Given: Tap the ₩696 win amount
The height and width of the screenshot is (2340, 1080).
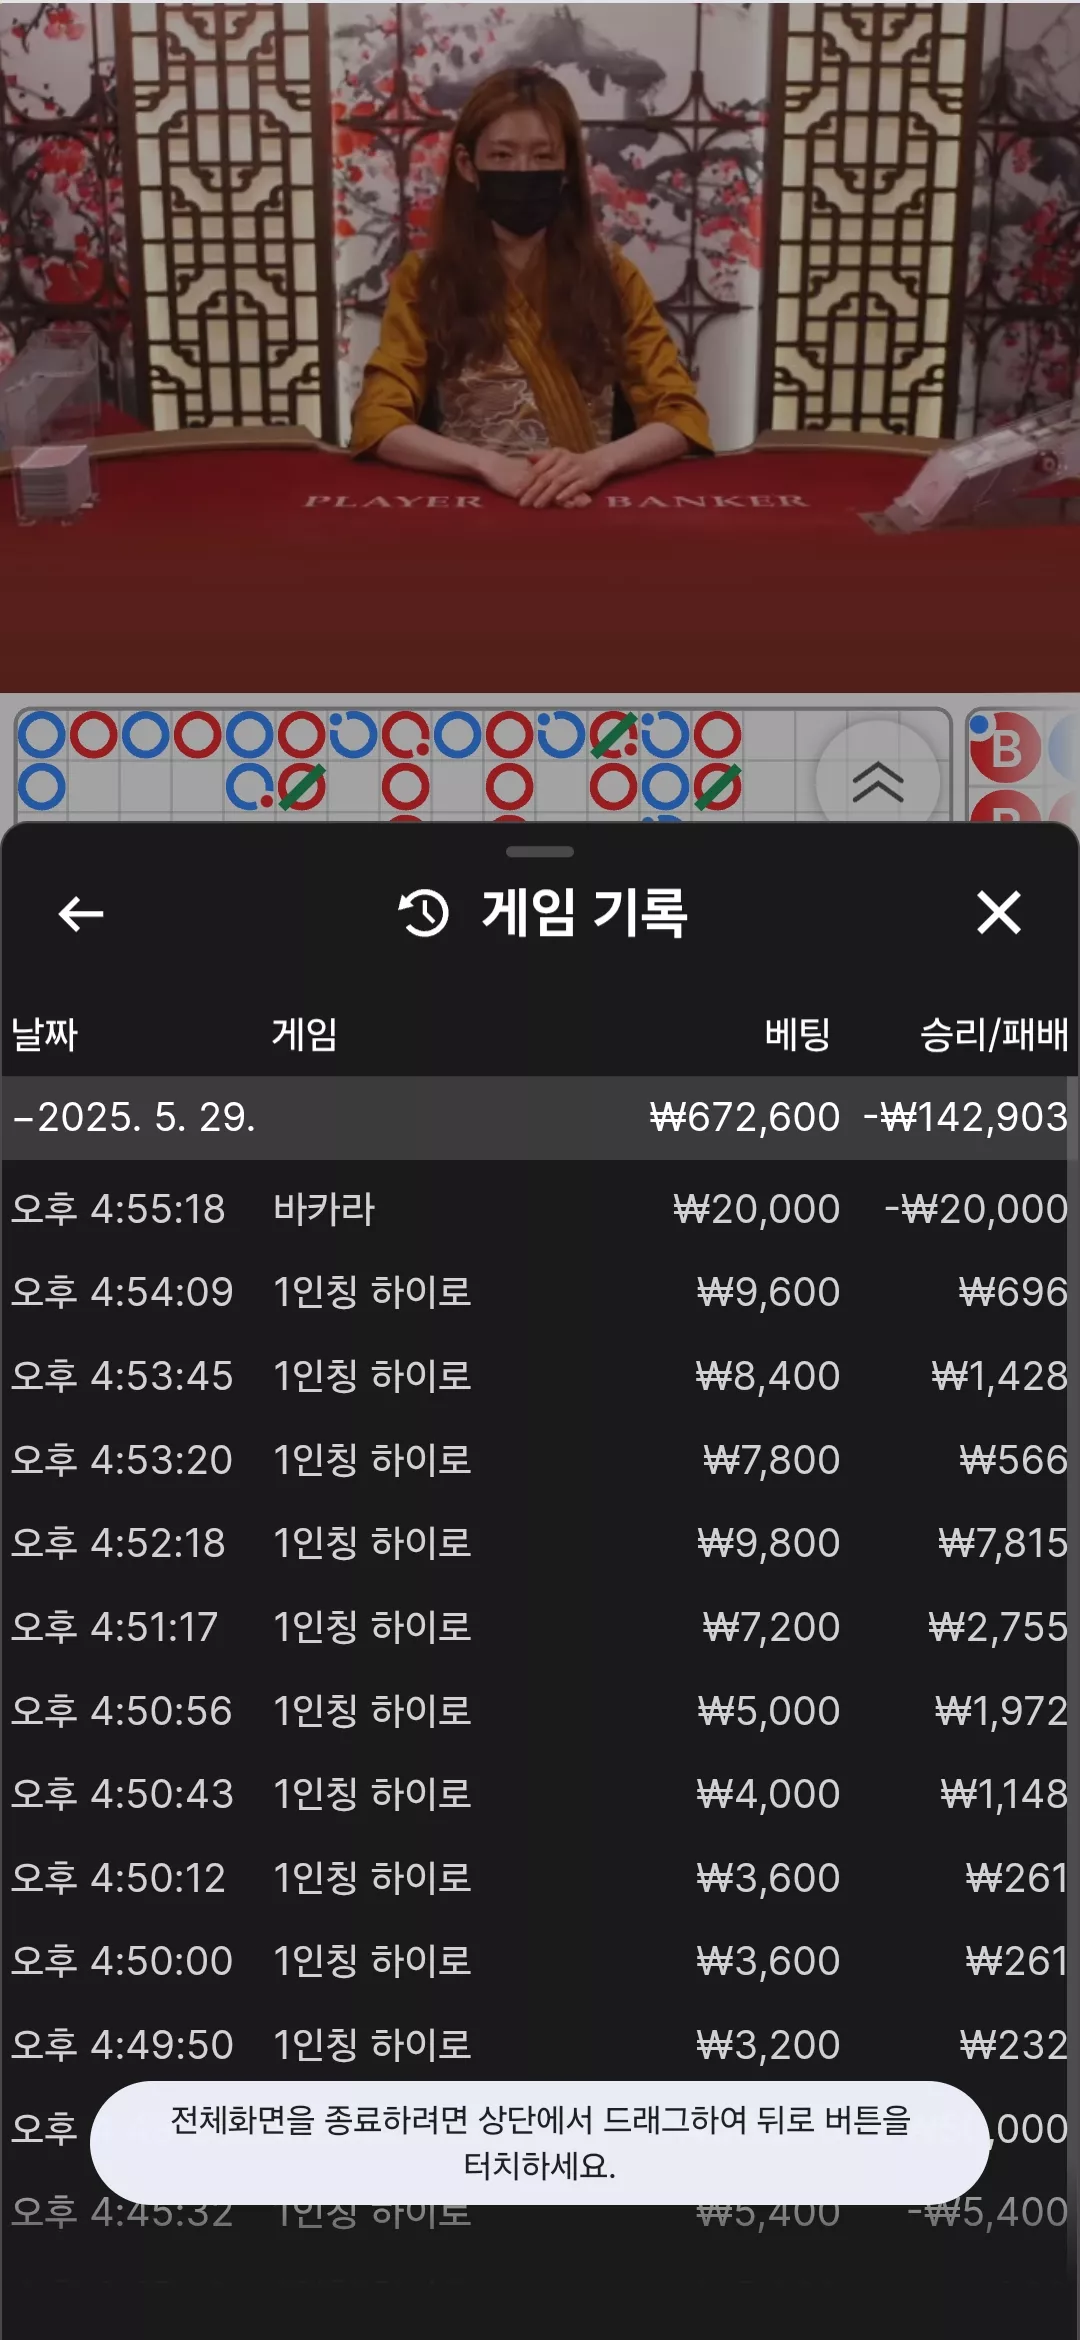Looking at the screenshot, I should click(x=1013, y=1292).
